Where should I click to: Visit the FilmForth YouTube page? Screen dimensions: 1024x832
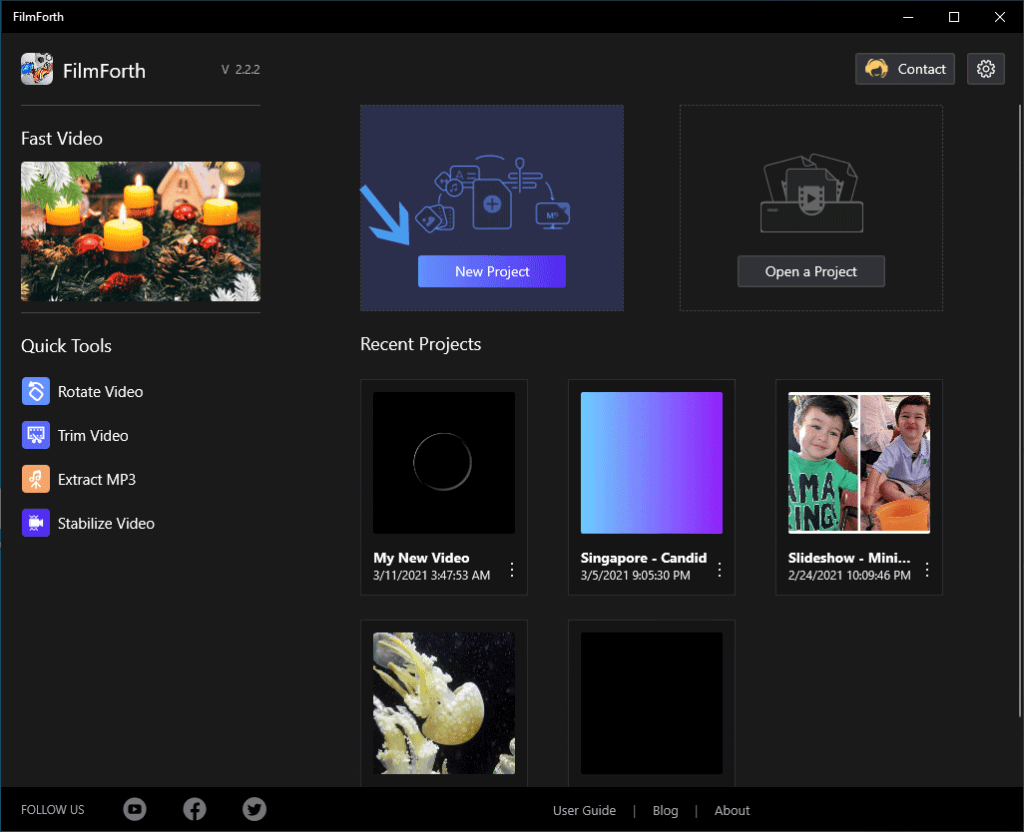tap(135, 809)
